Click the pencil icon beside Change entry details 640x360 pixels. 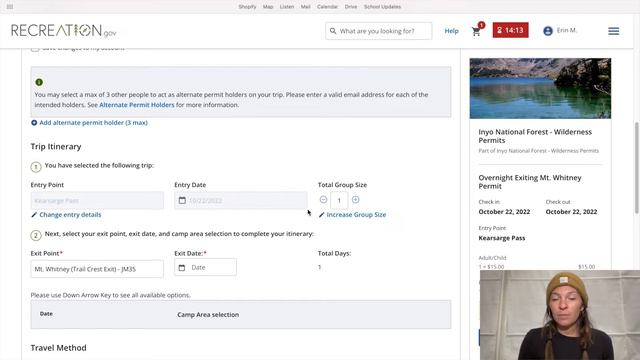point(34,215)
